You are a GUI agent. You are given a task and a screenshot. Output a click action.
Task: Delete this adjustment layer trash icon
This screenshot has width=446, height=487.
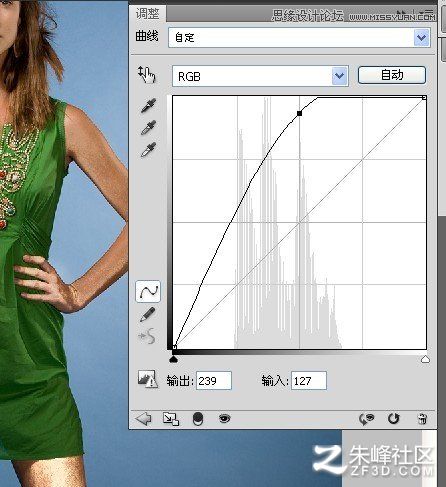pos(422,419)
